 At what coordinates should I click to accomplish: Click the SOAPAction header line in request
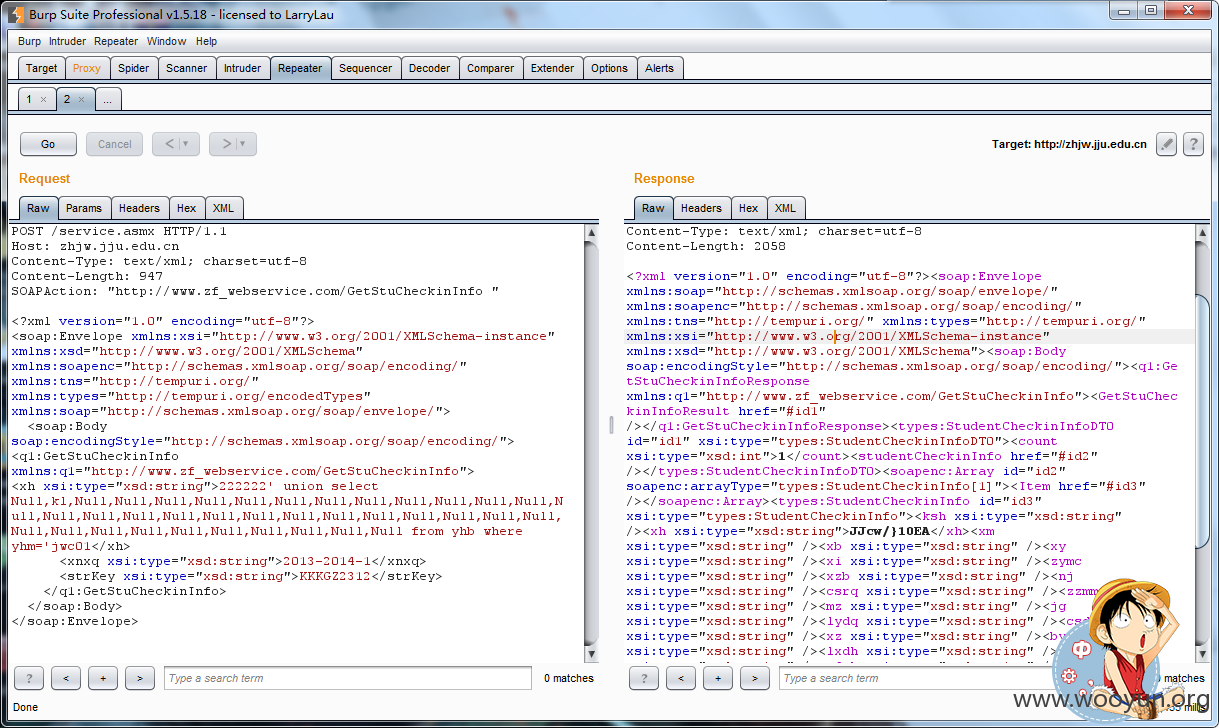click(255, 291)
